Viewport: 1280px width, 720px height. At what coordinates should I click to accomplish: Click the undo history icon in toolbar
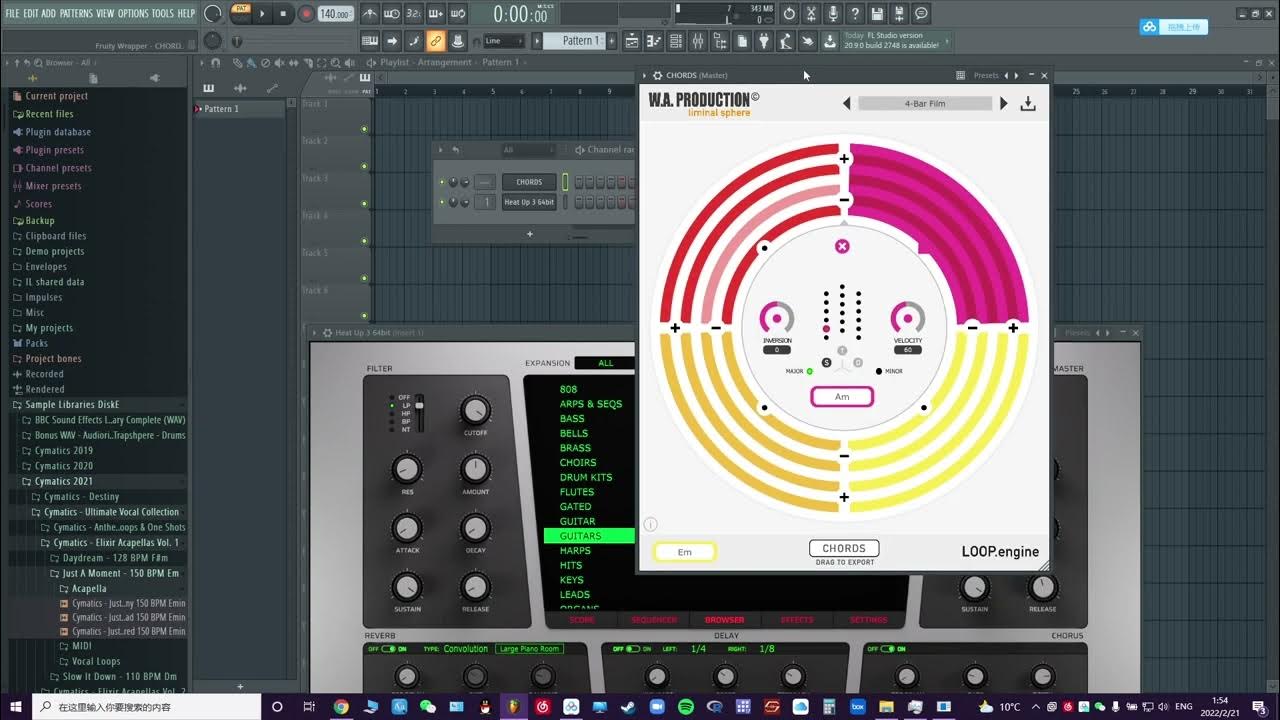[789, 14]
